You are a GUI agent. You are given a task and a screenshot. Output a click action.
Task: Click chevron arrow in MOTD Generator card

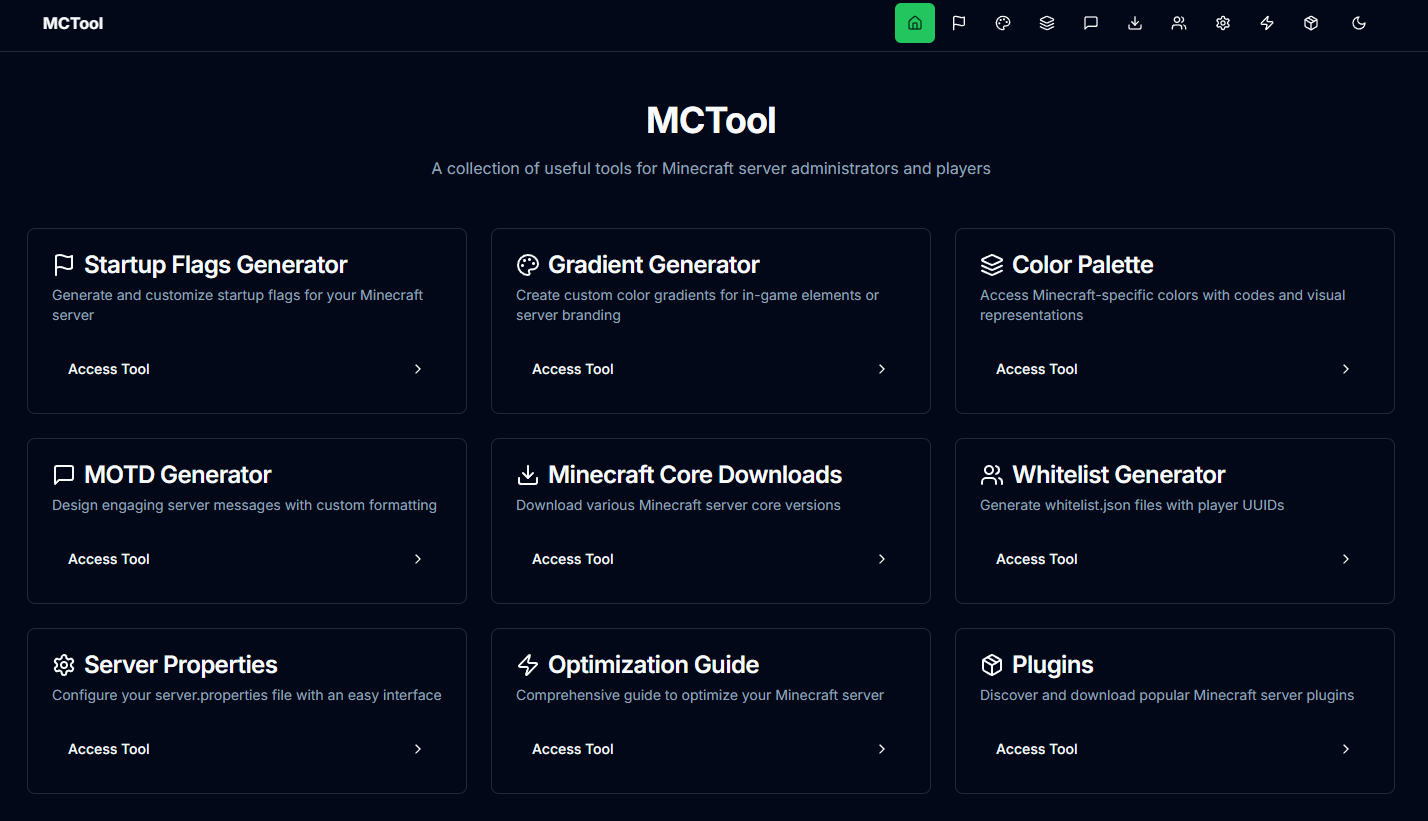[x=418, y=559]
